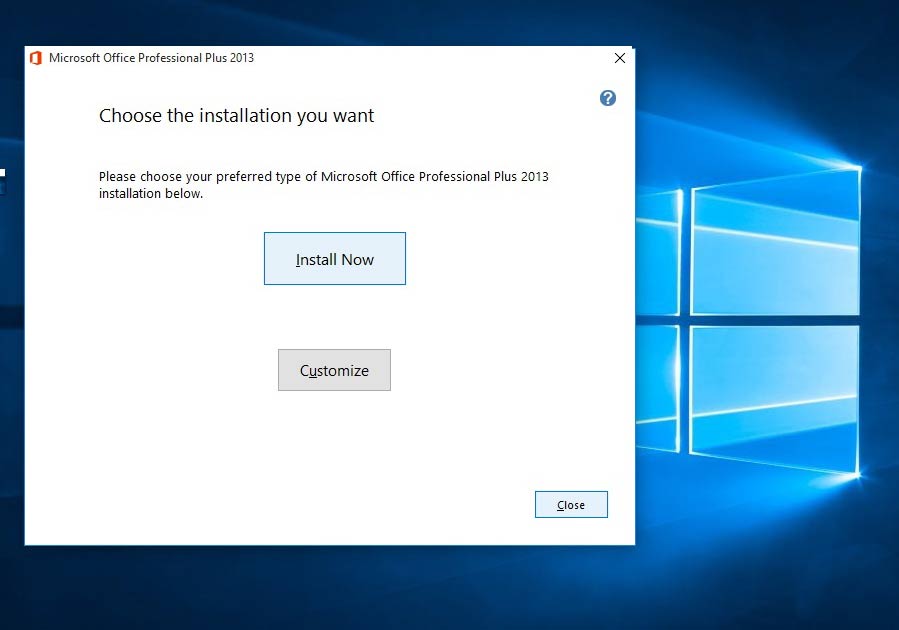The width and height of the screenshot is (899, 630).
Task: Click the title 'Microsoft Office Professional Plus 2013'
Action: [x=151, y=58]
